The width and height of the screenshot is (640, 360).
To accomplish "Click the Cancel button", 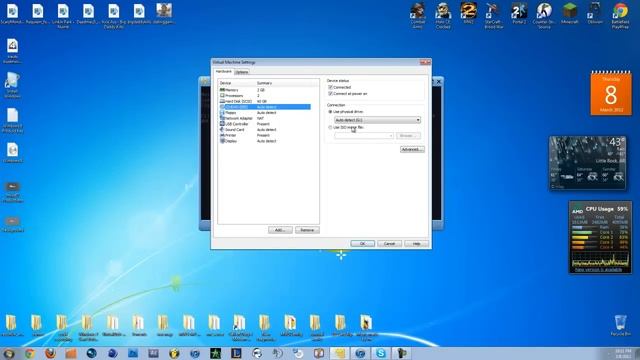I will [x=389, y=244].
